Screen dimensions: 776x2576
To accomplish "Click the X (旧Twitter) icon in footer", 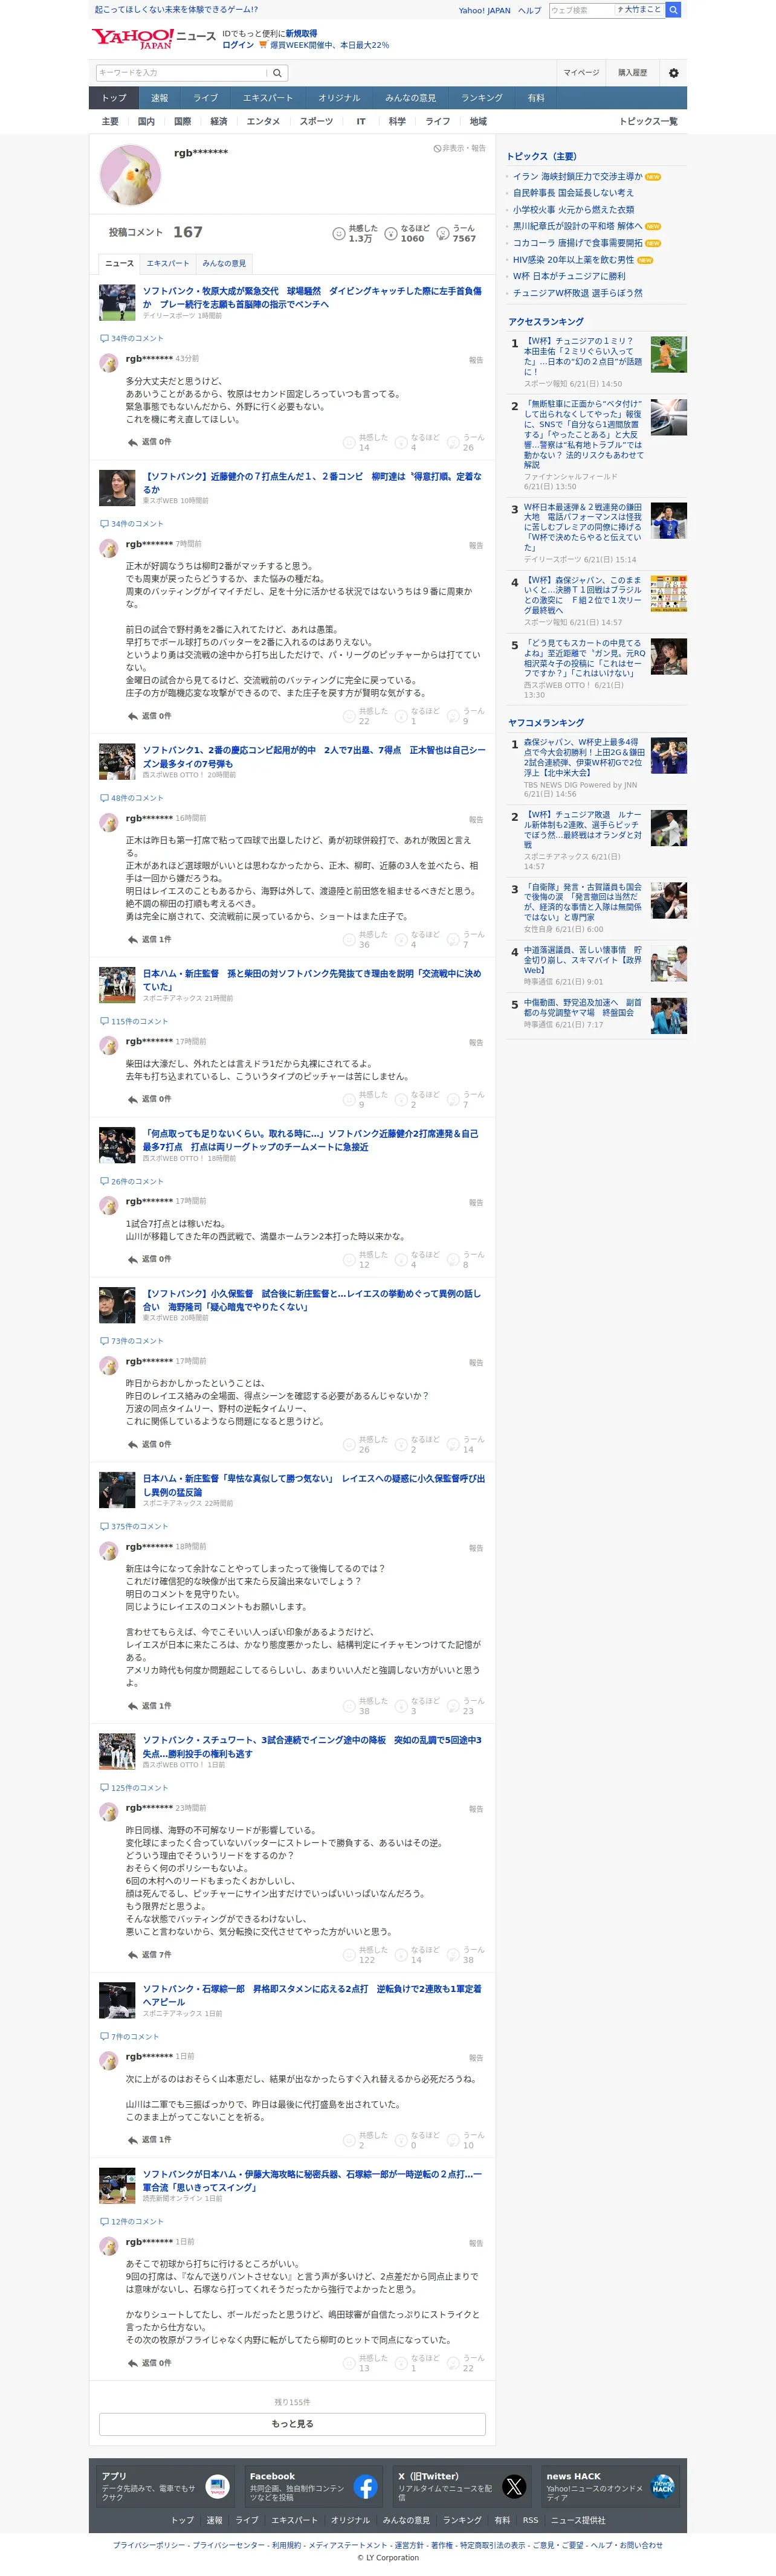I will click(x=514, y=2486).
